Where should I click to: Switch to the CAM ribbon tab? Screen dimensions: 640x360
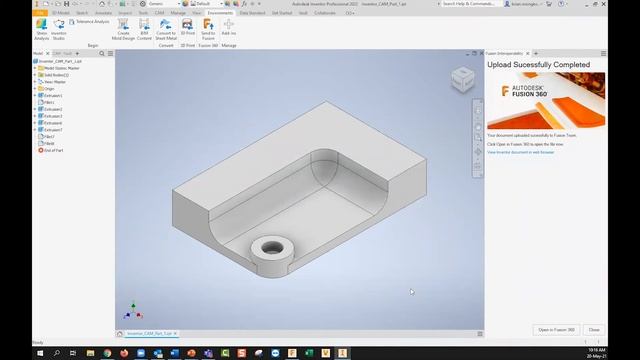(x=159, y=13)
